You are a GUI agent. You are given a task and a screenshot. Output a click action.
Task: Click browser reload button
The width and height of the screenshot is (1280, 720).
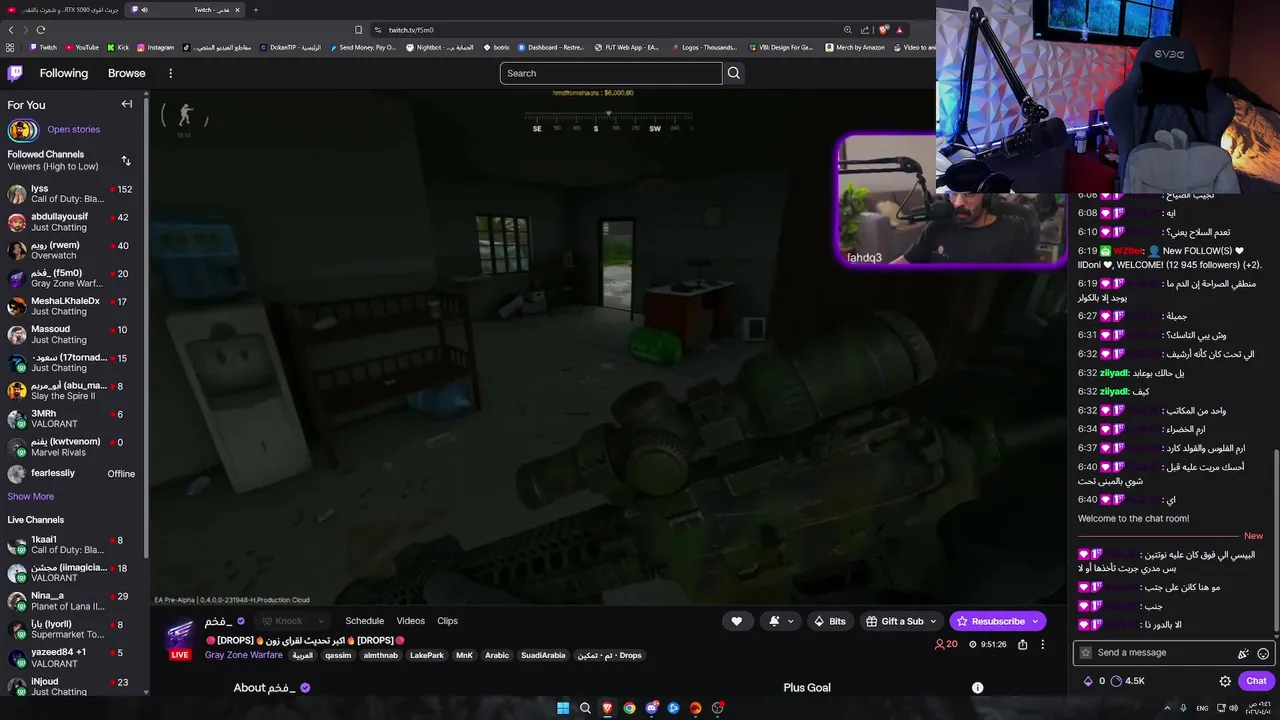pyautogui.click(x=41, y=30)
